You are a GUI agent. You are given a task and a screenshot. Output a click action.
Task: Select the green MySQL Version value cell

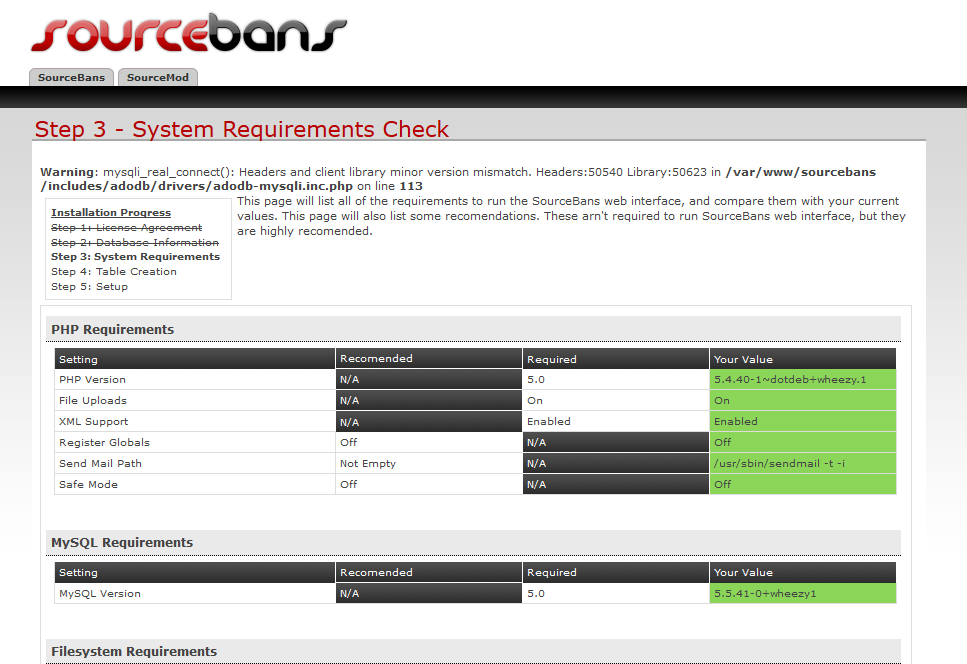tap(802, 594)
